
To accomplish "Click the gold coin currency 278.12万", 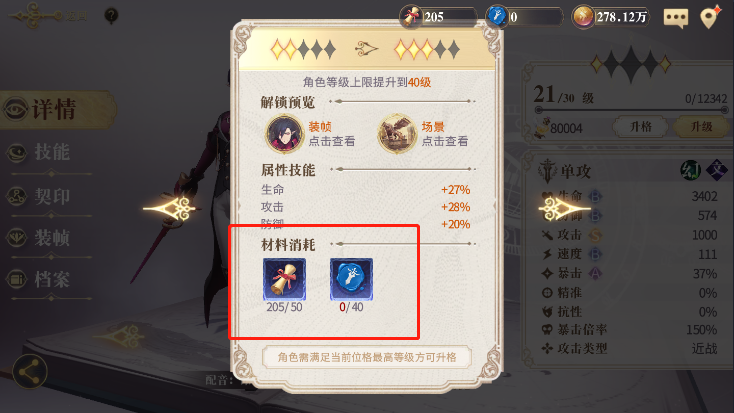I will coord(611,17).
